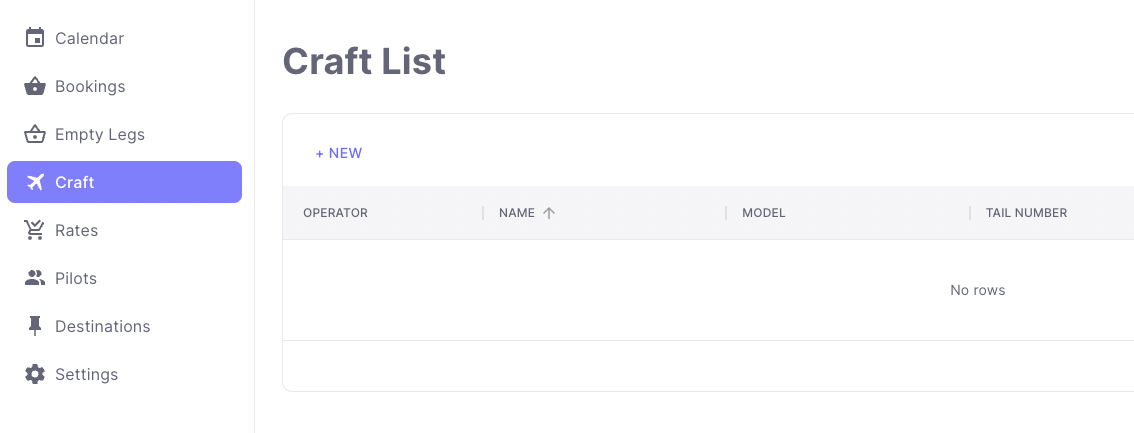This screenshot has width=1134, height=433.
Task: Click the Destinations pin icon
Action: pos(35,326)
